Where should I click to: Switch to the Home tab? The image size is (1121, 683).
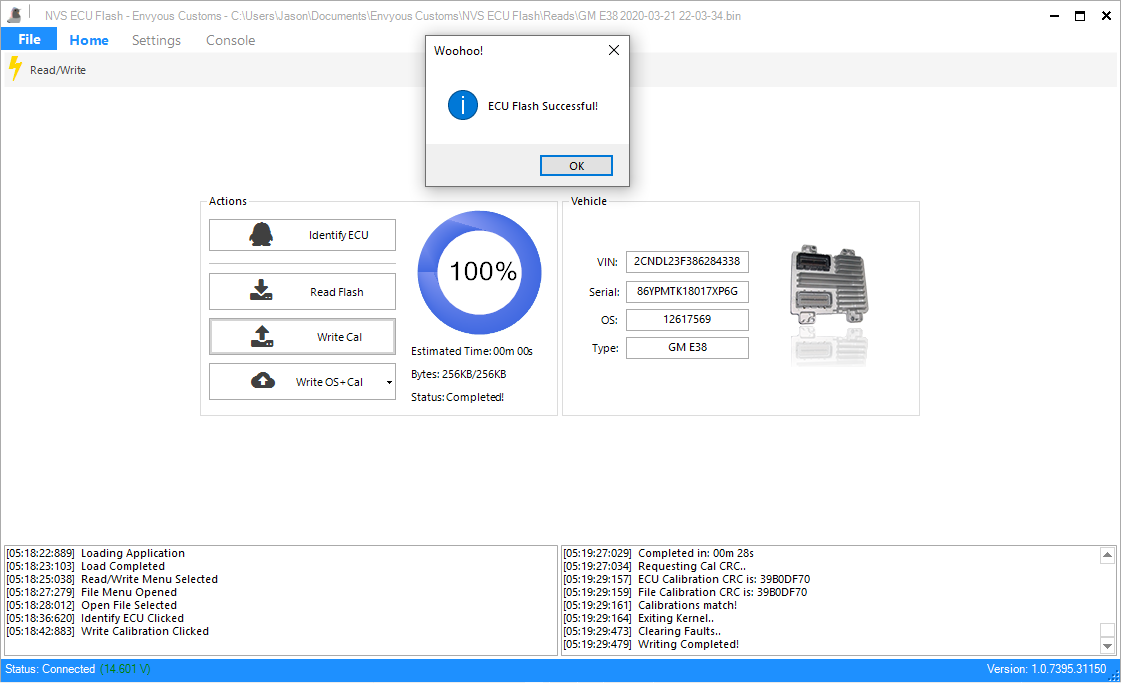tap(89, 40)
